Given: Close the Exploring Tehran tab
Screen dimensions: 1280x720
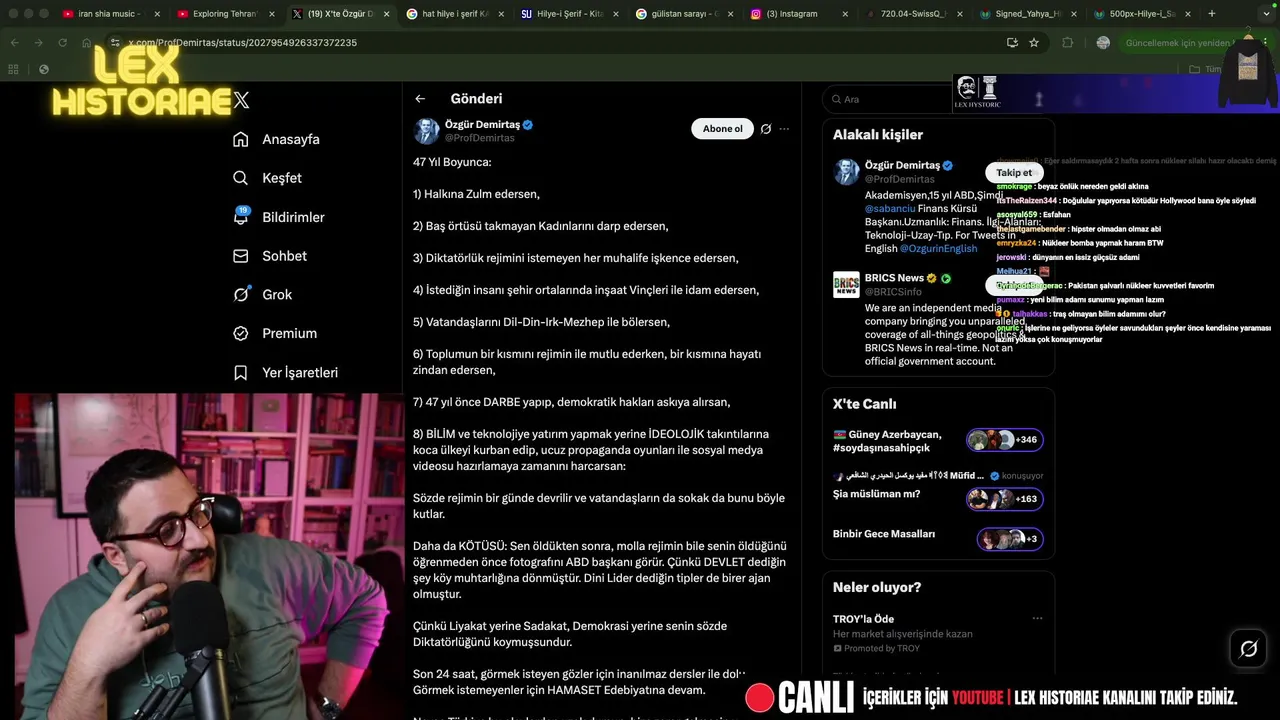Looking at the screenshot, I should click(272, 14).
